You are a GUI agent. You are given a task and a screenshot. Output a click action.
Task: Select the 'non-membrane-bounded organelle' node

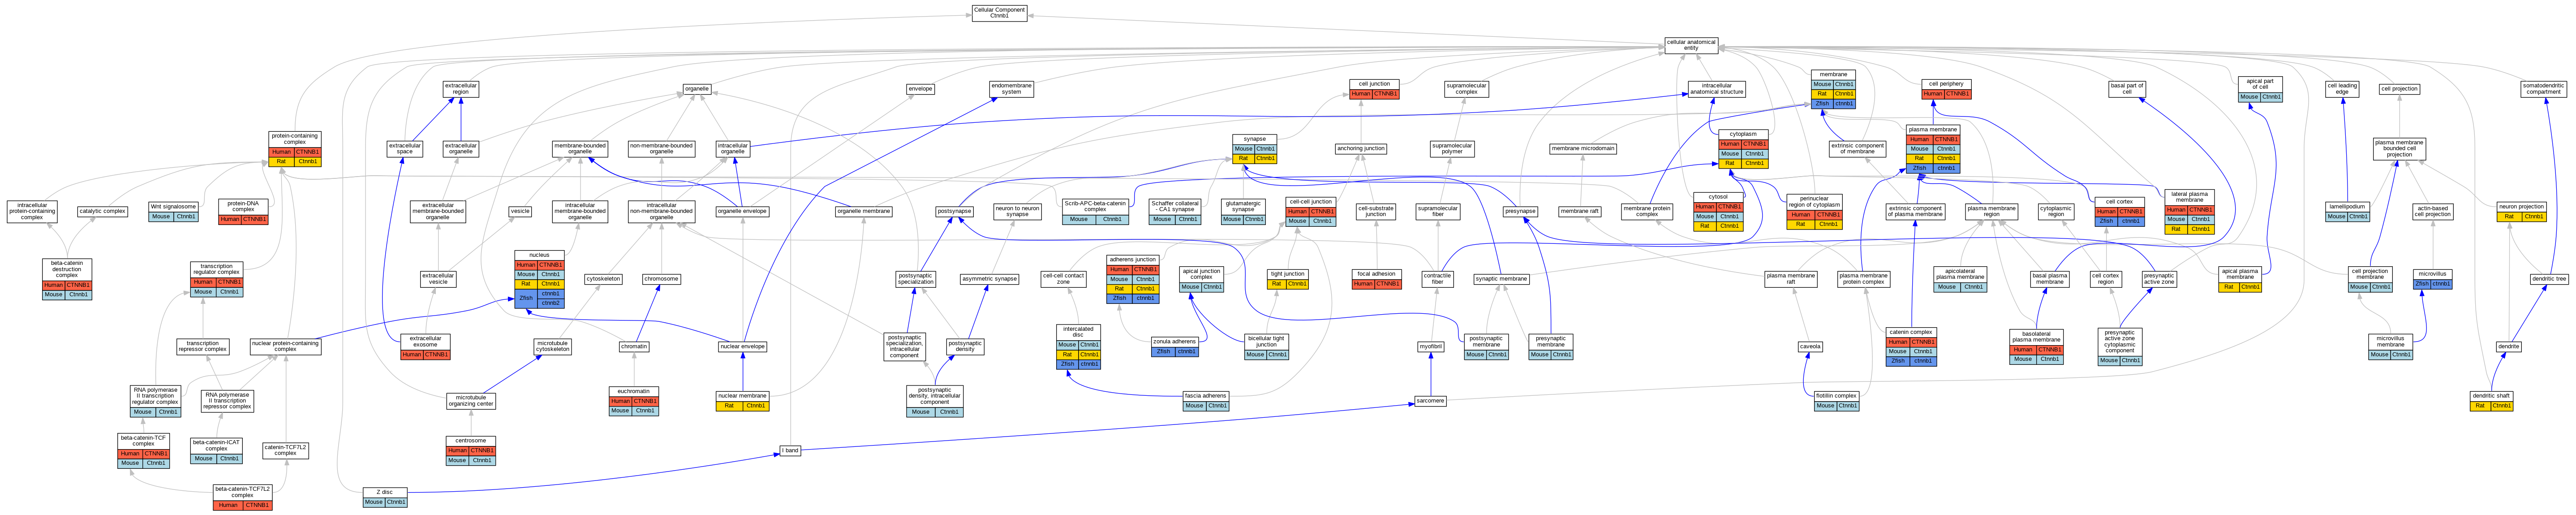(x=661, y=148)
